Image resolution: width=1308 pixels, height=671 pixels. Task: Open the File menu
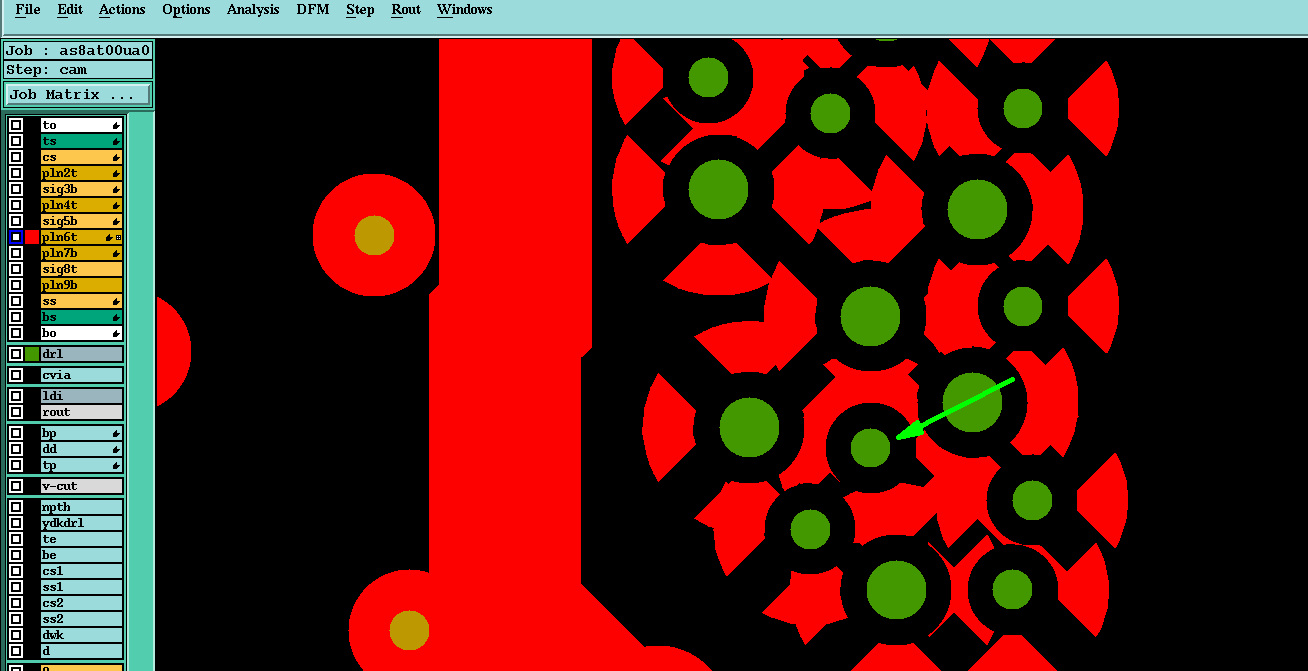pyautogui.click(x=28, y=10)
